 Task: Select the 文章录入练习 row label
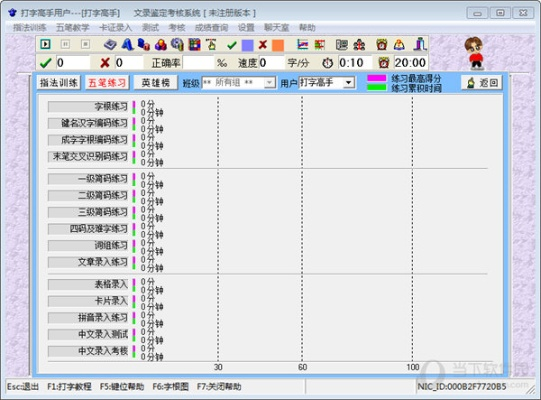[88, 262]
